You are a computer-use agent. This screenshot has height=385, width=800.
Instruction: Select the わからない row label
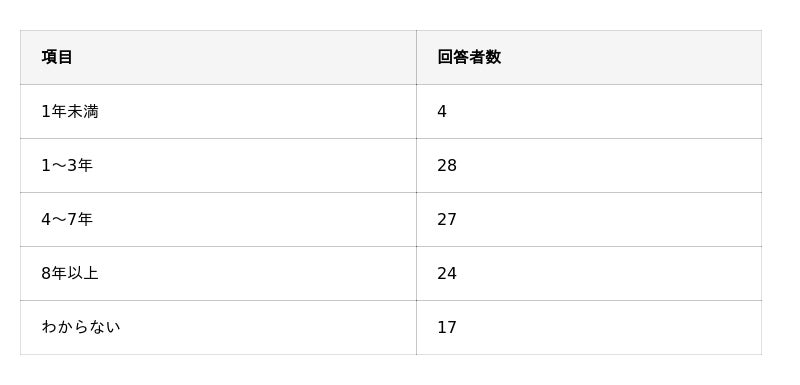(x=81, y=327)
